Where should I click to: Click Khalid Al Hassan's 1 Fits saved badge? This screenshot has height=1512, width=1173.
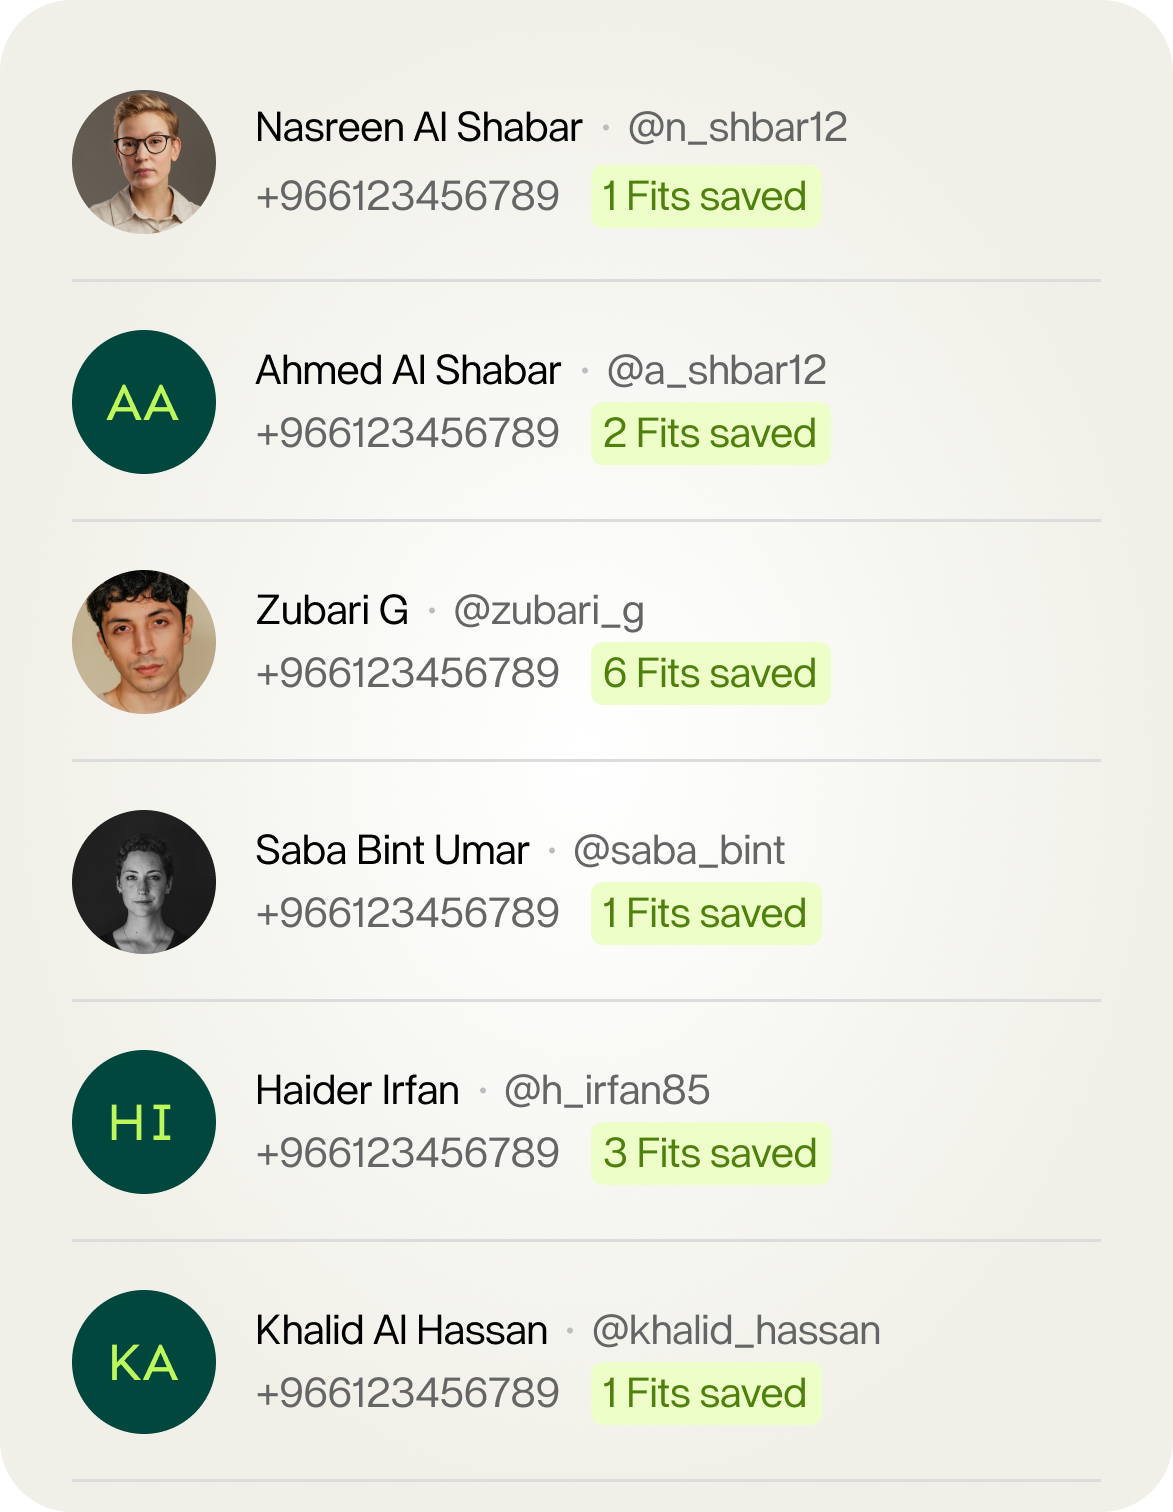pyautogui.click(x=705, y=1394)
